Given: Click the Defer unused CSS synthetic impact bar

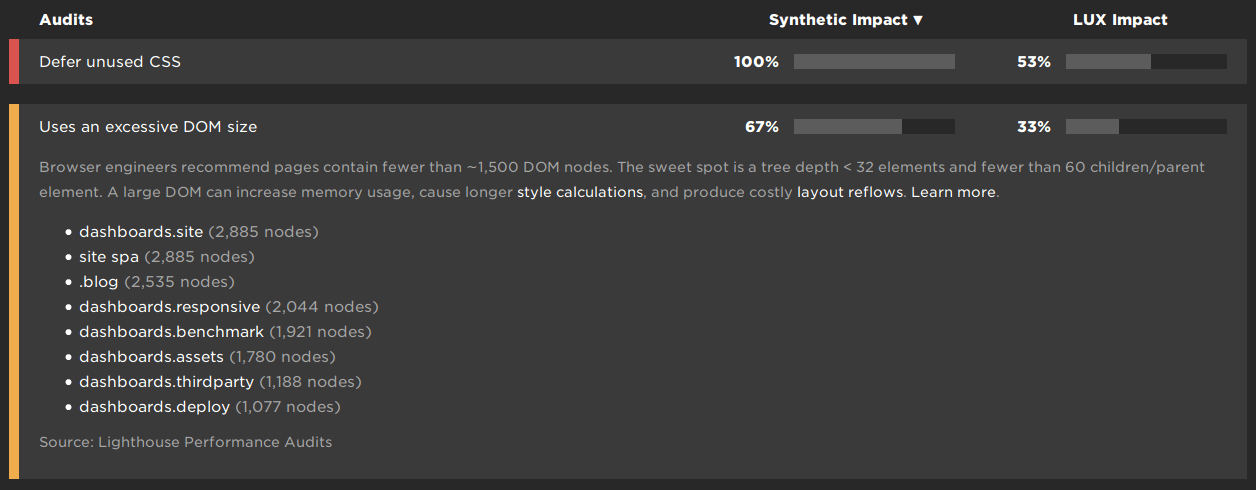Looking at the screenshot, I should [874, 62].
